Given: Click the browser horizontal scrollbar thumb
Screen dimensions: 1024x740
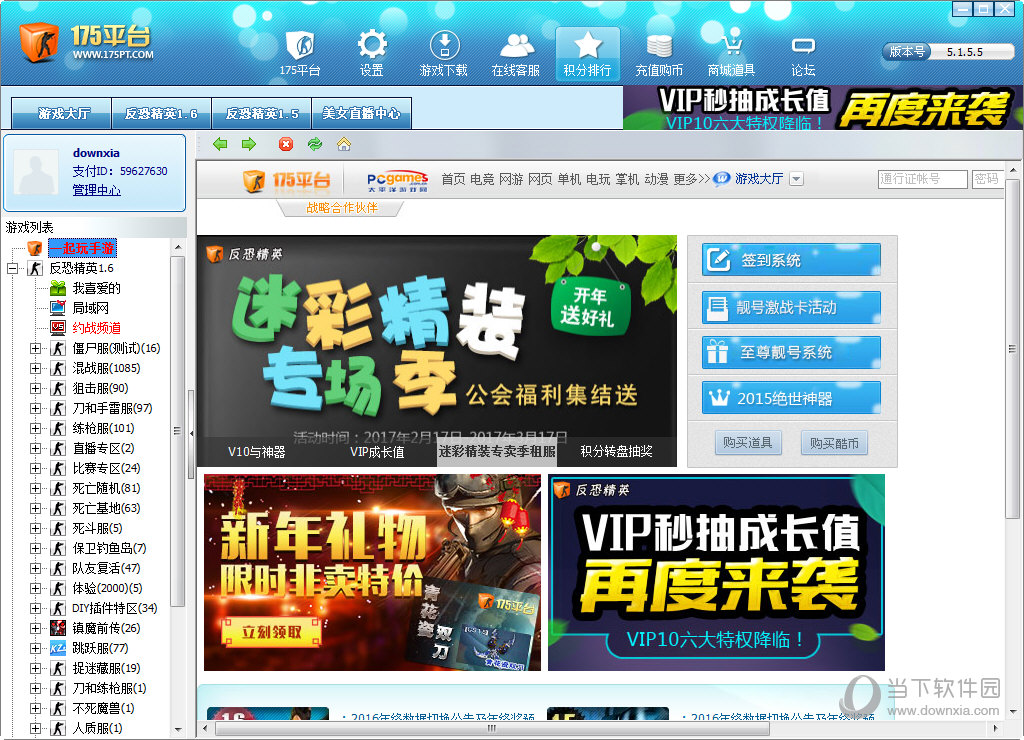Looking at the screenshot, I should 492,728.
